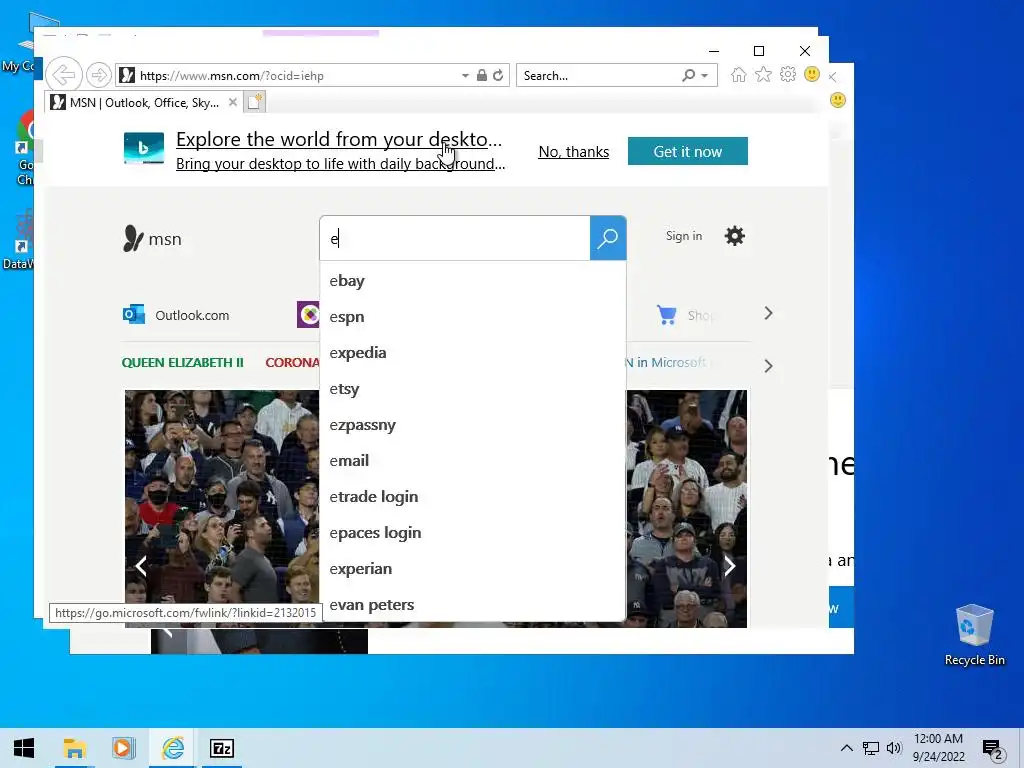Choose the espn suggestion
Screen dimensions: 1024x768
pyautogui.click(x=472, y=317)
